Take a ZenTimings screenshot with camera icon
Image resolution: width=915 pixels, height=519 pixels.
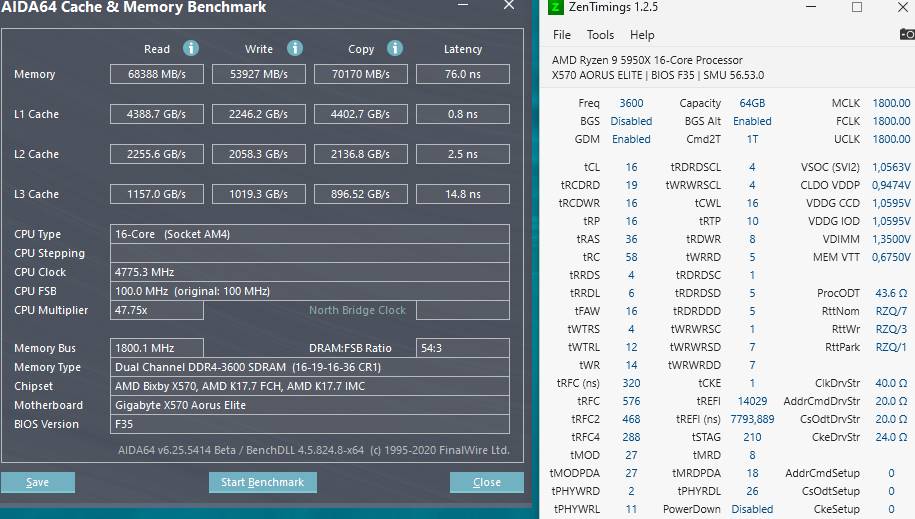tap(907, 34)
